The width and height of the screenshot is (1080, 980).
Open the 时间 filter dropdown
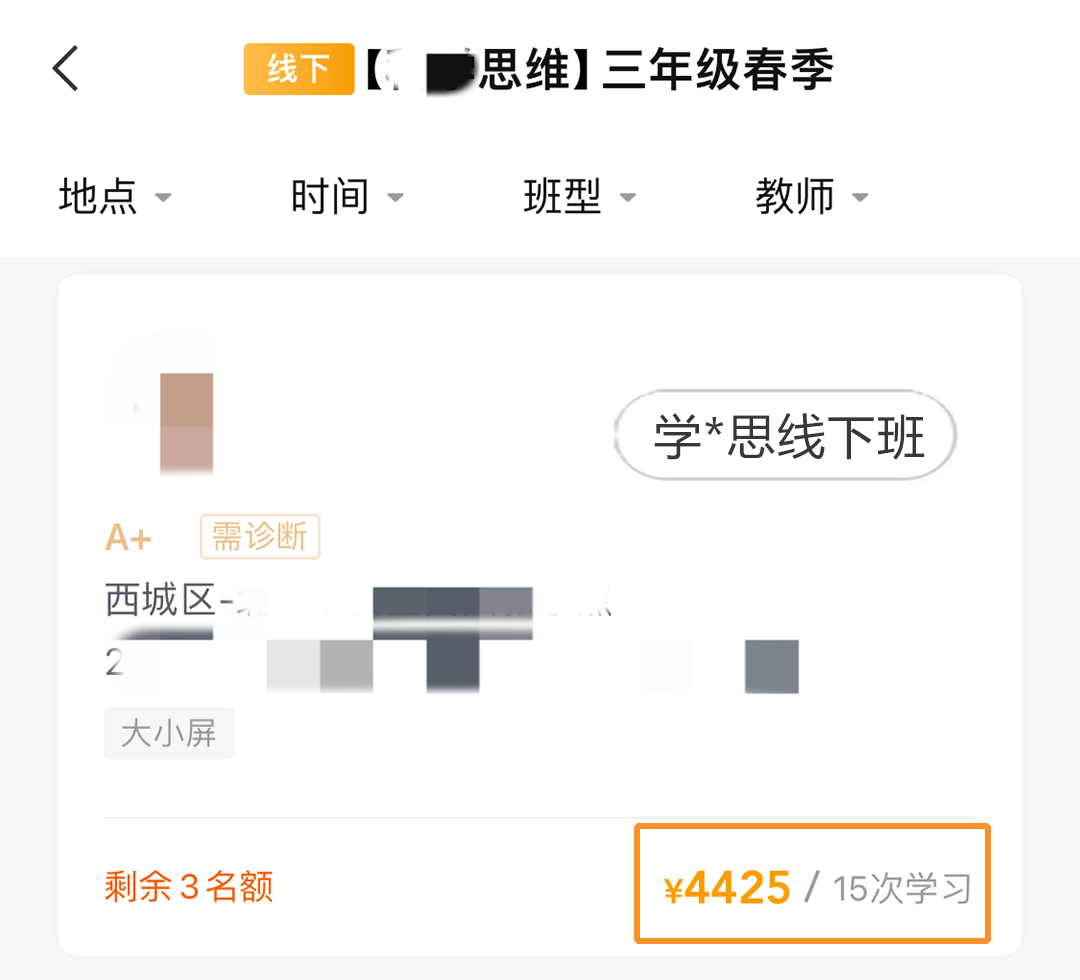pos(347,196)
